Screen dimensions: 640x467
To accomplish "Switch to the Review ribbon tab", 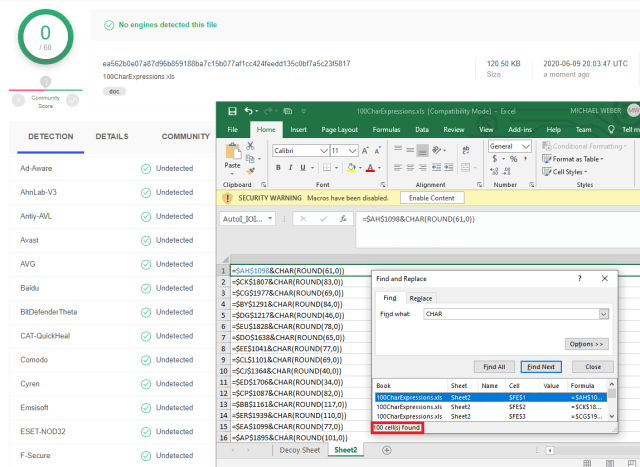I will click(454, 130).
